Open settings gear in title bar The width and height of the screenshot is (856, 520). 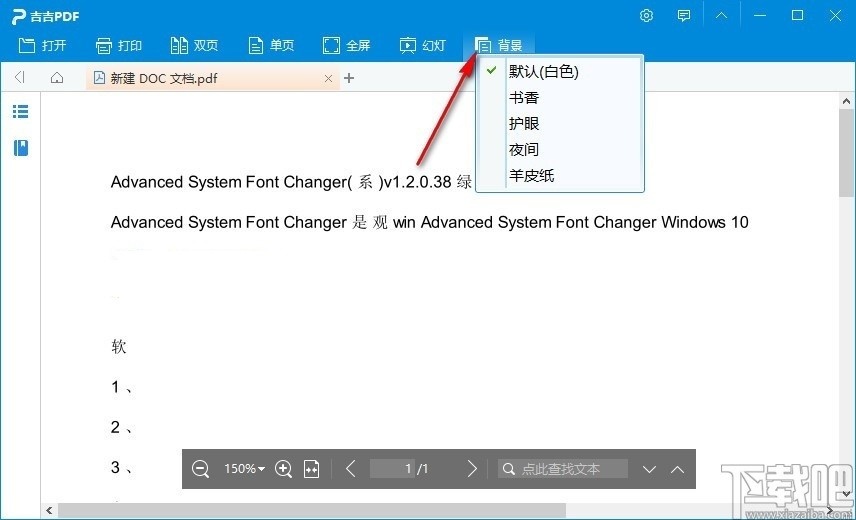(x=646, y=16)
